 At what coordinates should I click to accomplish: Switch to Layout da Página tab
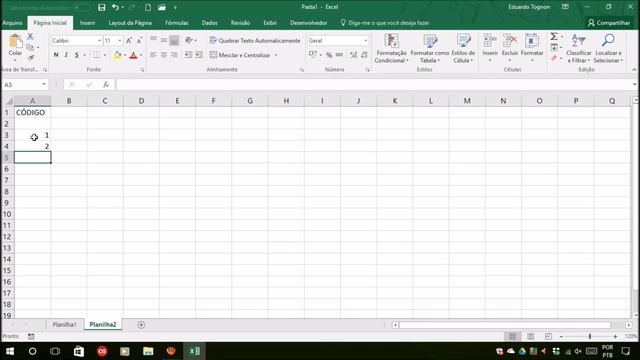(130, 23)
